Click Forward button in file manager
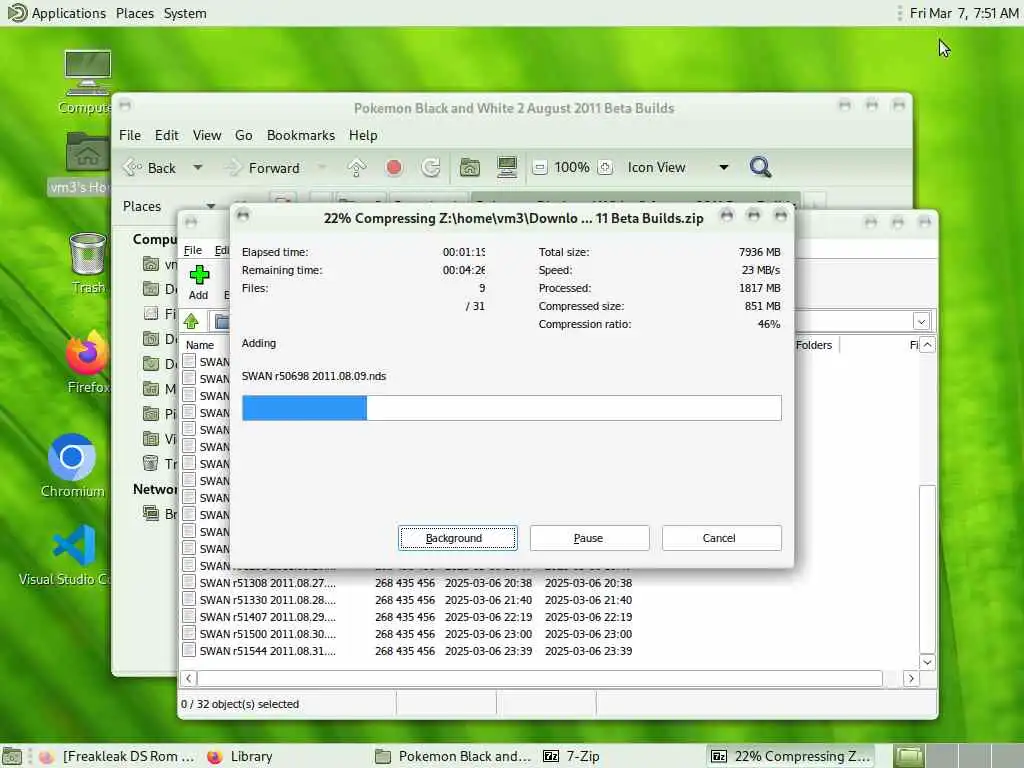The width and height of the screenshot is (1024, 768). pyautogui.click(x=262, y=168)
